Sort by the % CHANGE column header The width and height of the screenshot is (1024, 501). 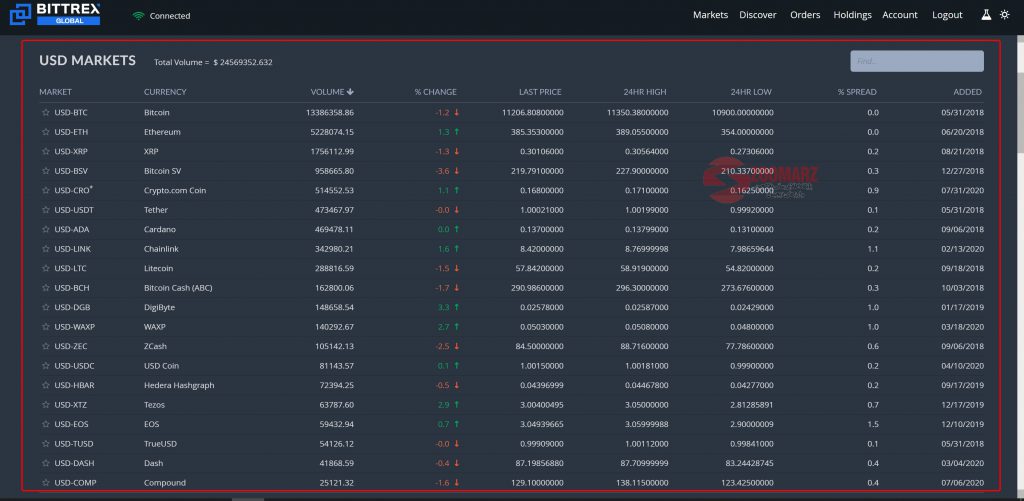pos(436,92)
